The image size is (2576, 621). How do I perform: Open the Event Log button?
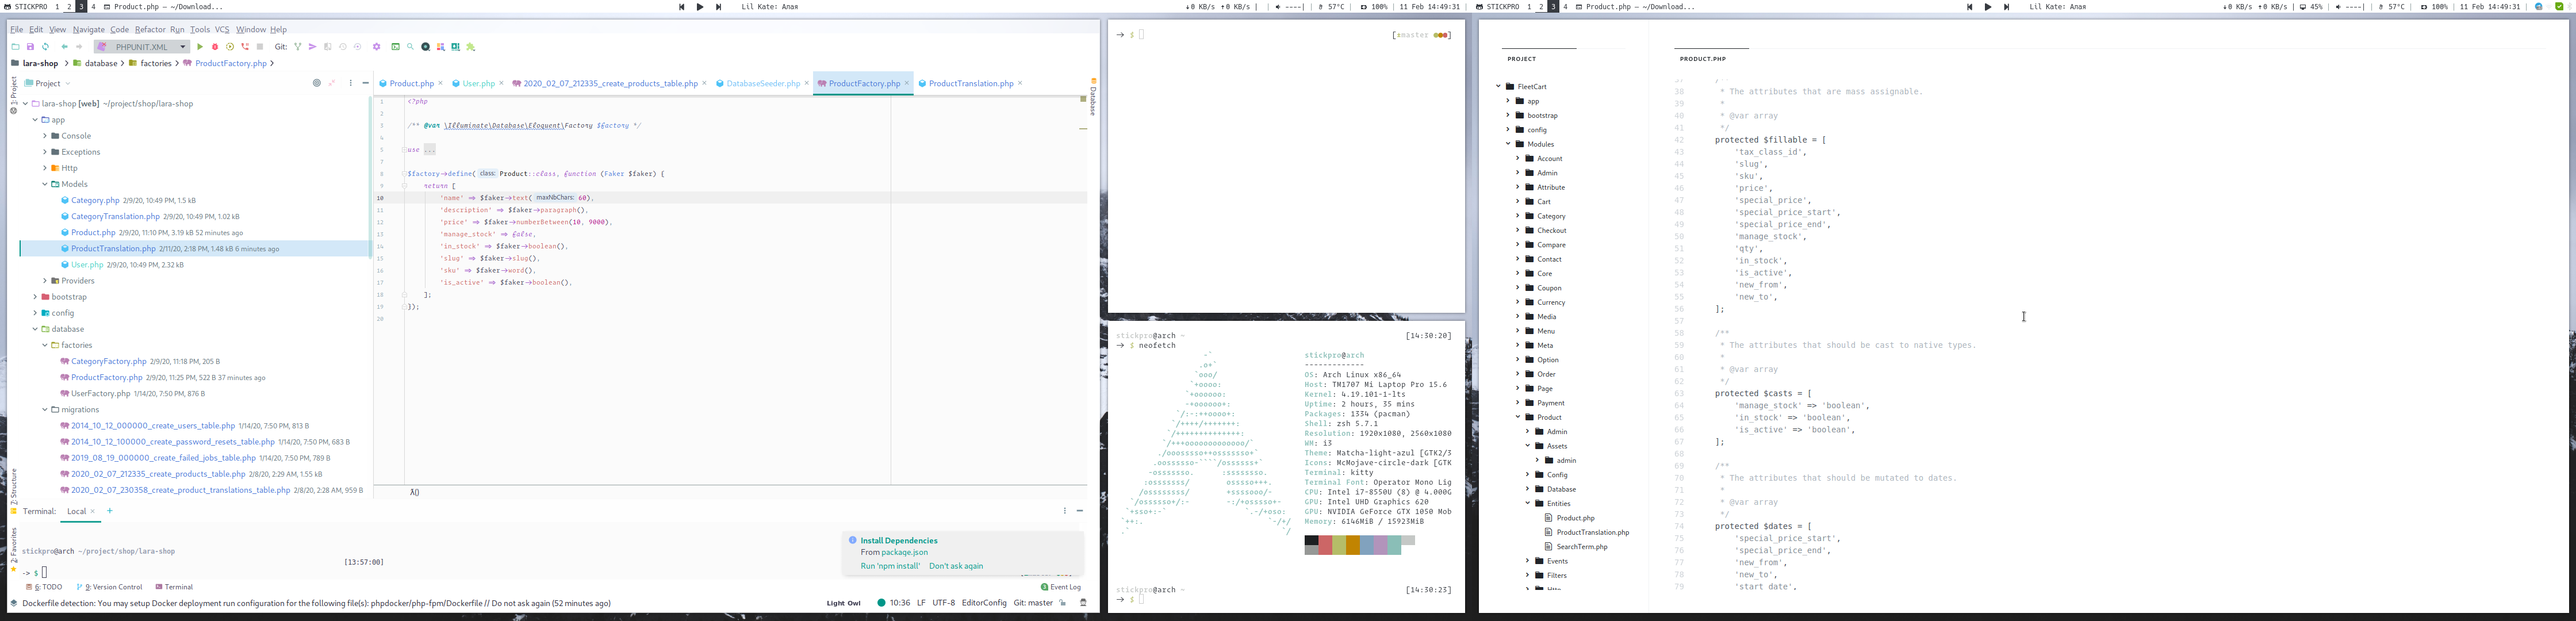coord(1061,587)
